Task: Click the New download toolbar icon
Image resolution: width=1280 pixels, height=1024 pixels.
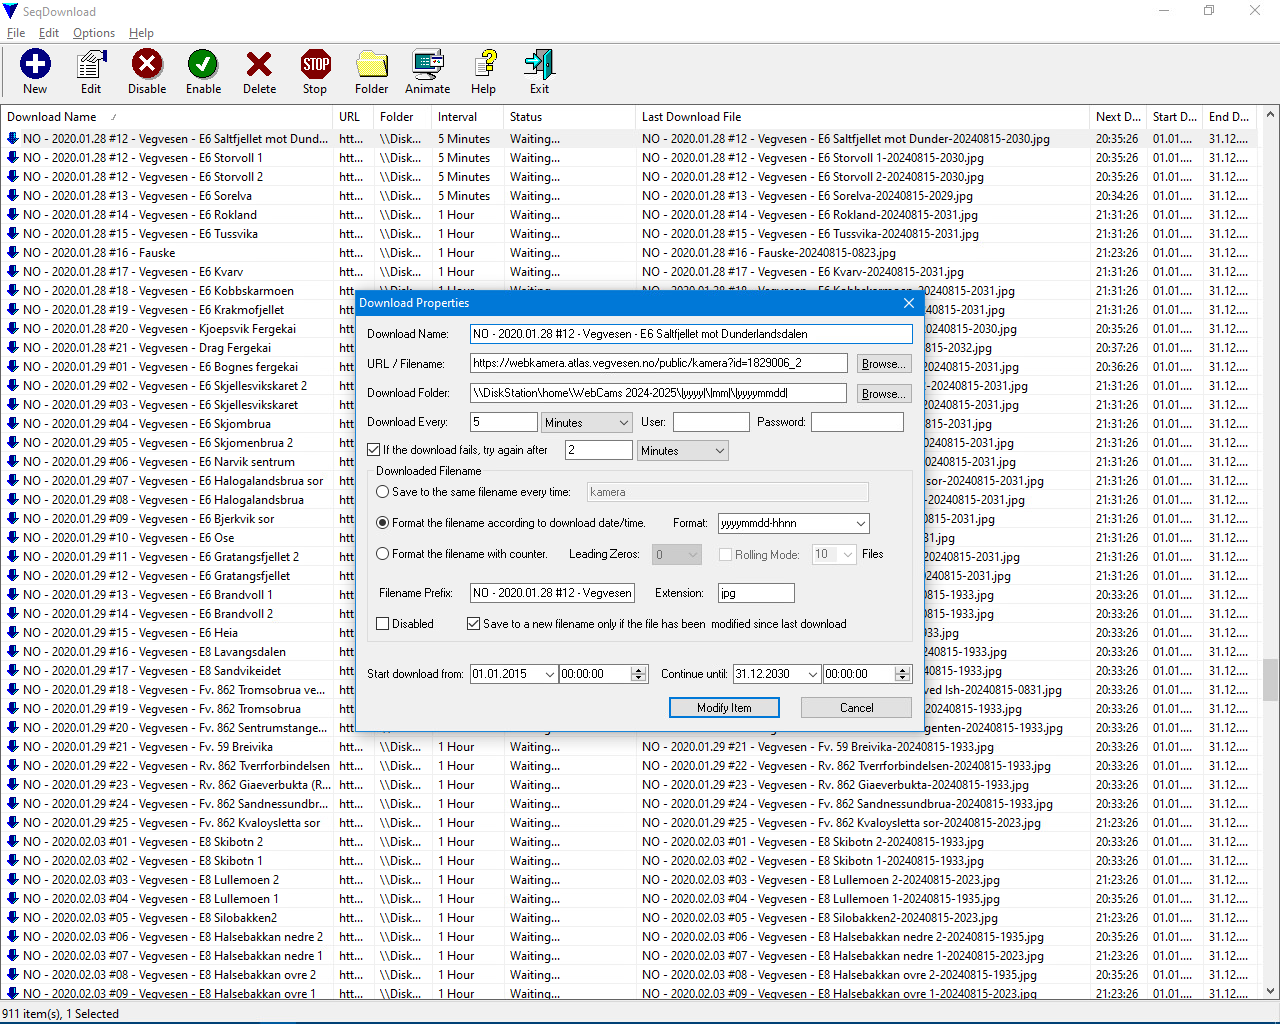Action: click(x=35, y=66)
